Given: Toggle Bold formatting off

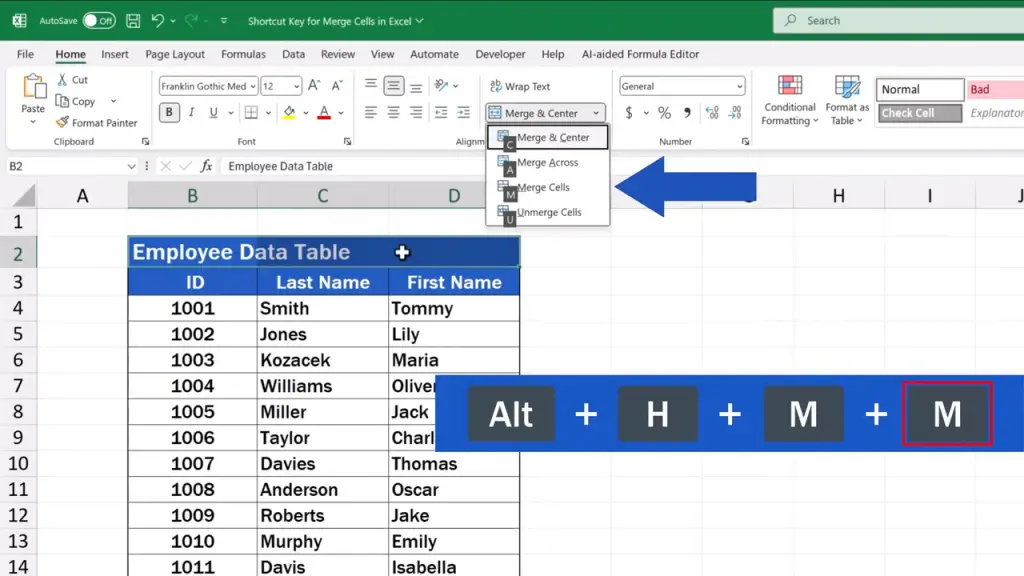Looking at the screenshot, I should (x=169, y=113).
